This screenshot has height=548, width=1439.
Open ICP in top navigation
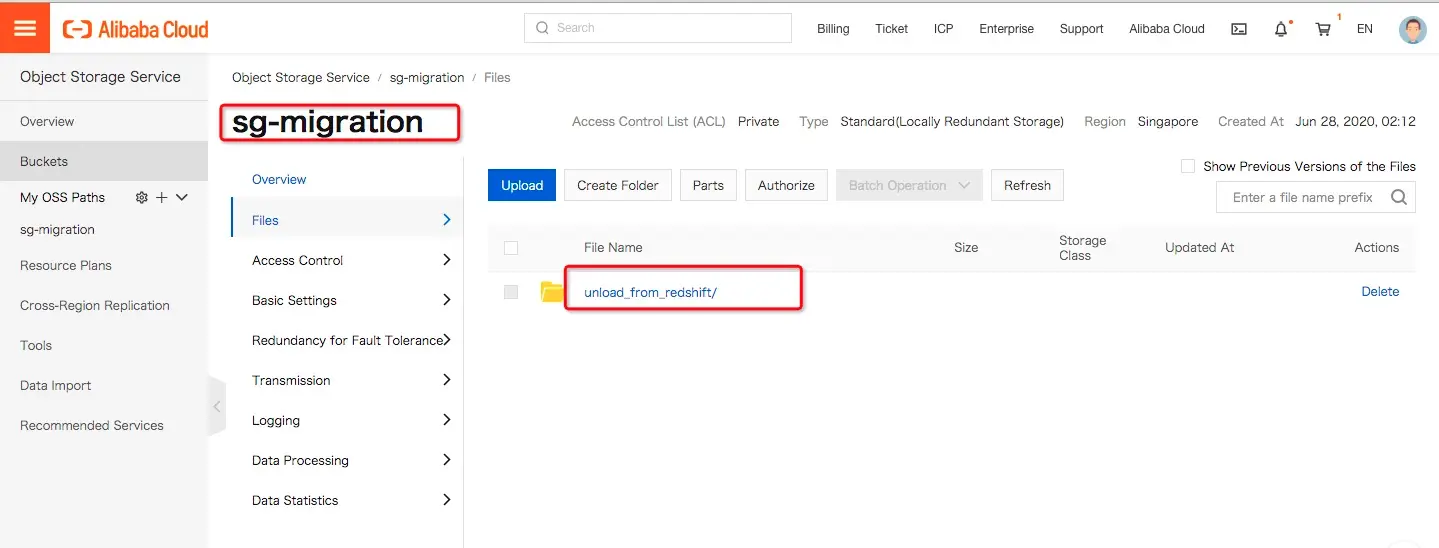943,29
